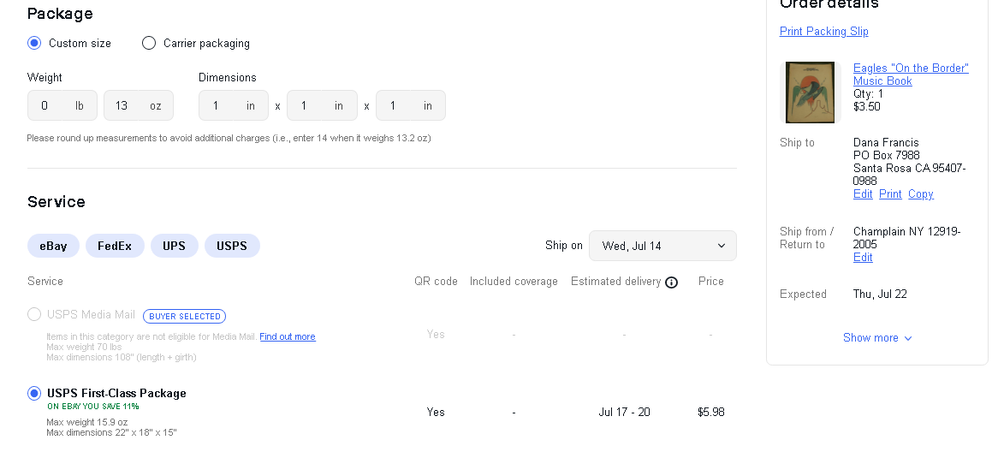Image resolution: width=998 pixels, height=458 pixels.
Task: Filter services by FedEx
Action: click(115, 246)
